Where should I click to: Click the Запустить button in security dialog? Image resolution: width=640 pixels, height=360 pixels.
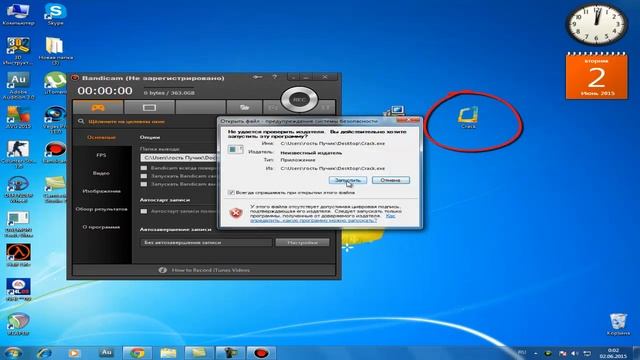click(x=348, y=180)
